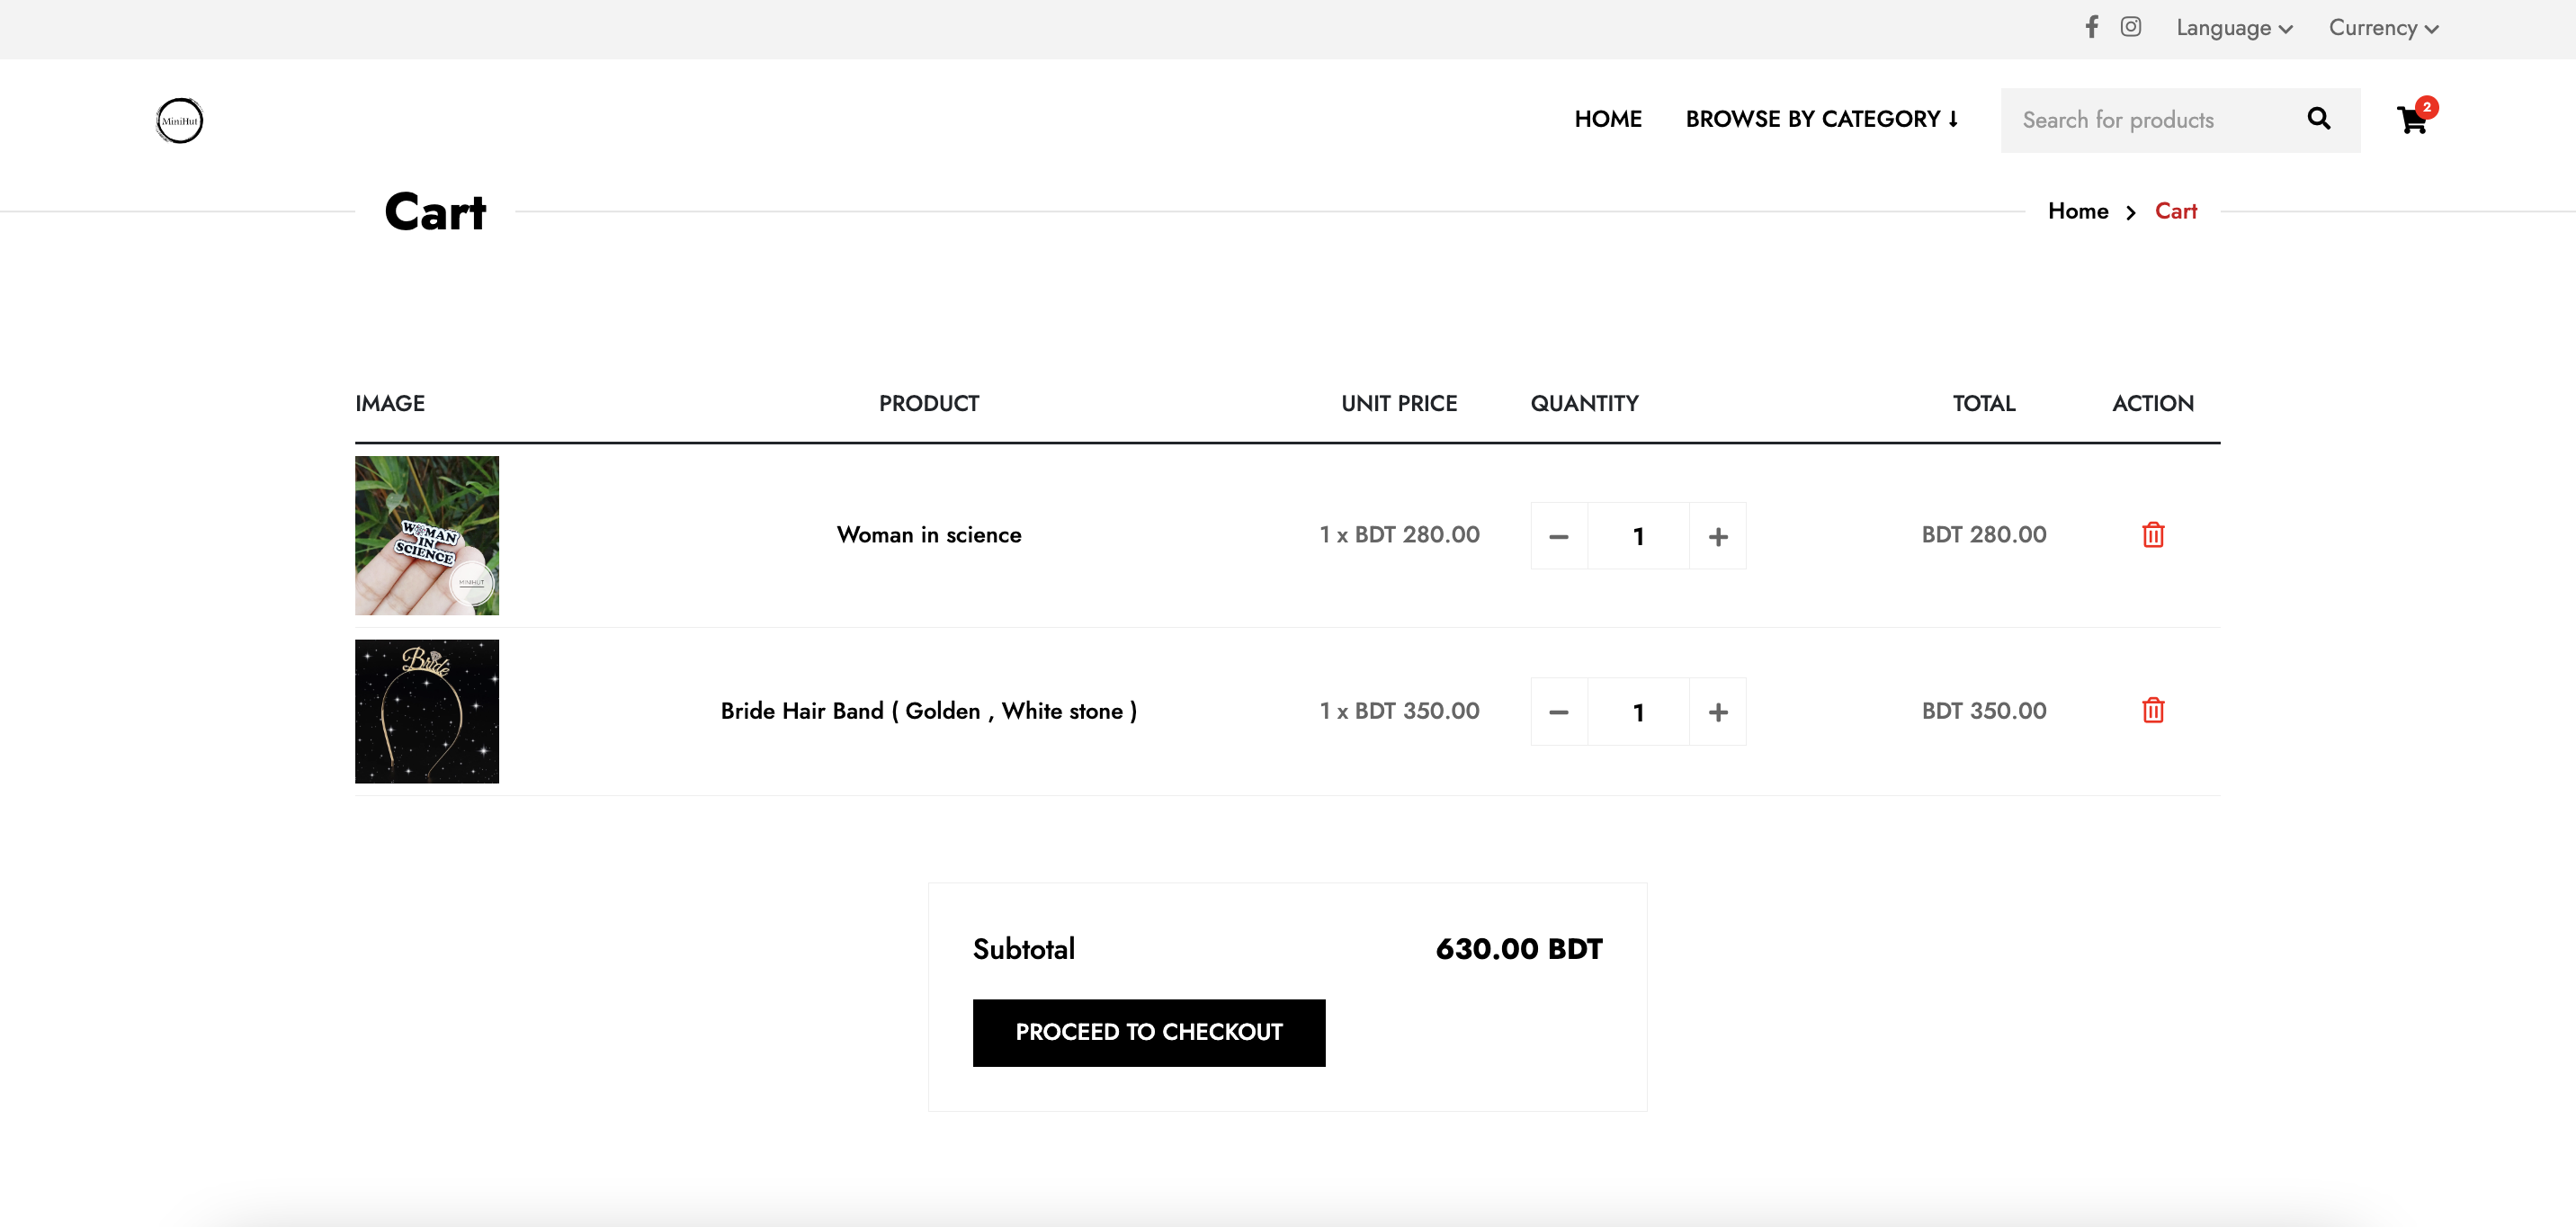Image resolution: width=2576 pixels, height=1227 pixels.
Task: Click the search magnifier icon
Action: click(x=2319, y=119)
